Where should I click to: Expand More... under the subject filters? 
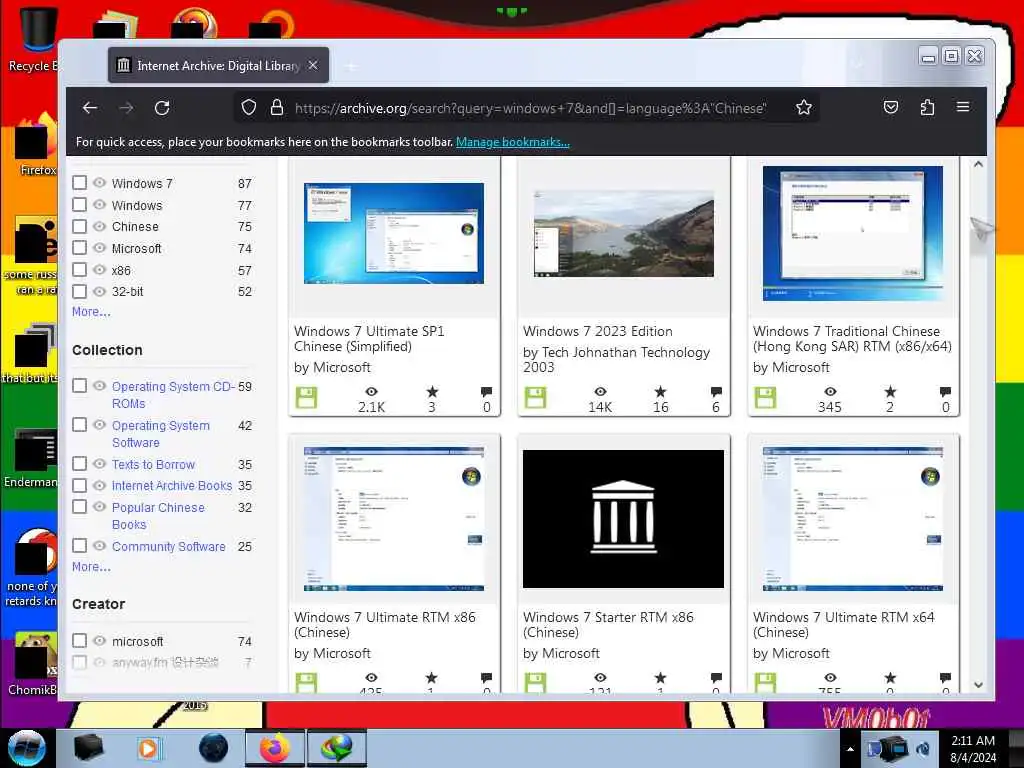[x=91, y=312]
